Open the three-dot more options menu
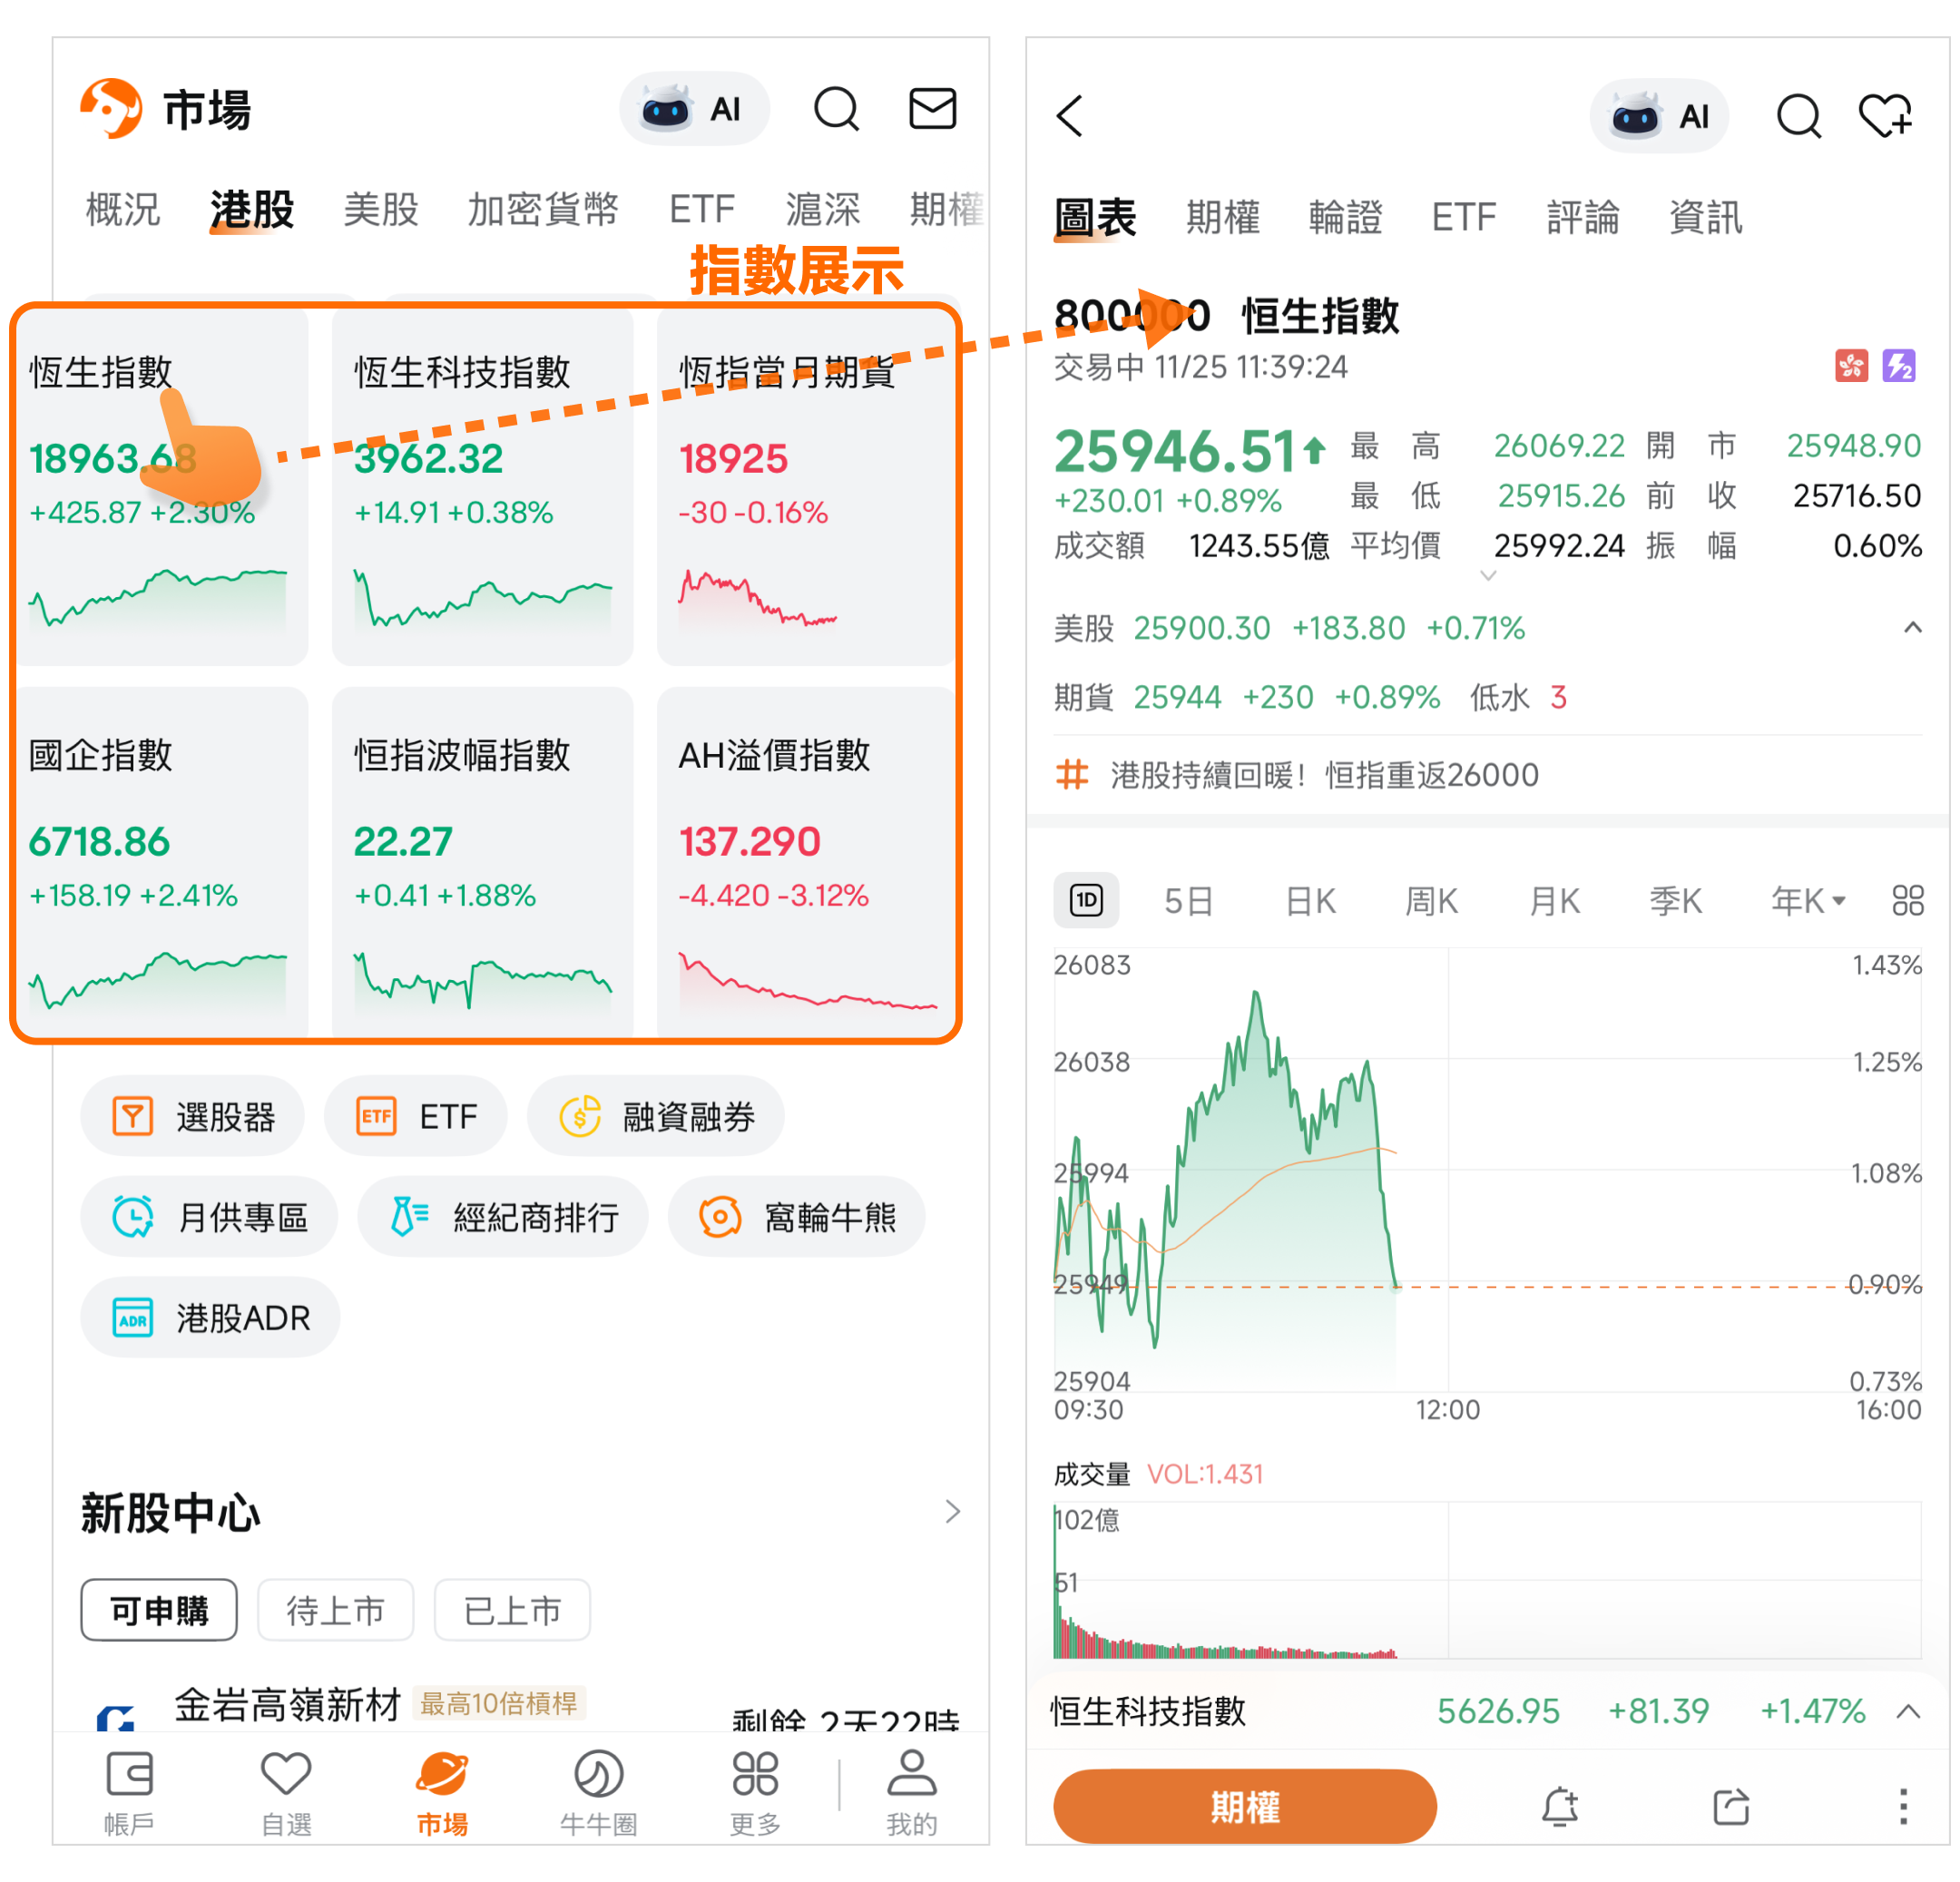 pyautogui.click(x=1903, y=1806)
